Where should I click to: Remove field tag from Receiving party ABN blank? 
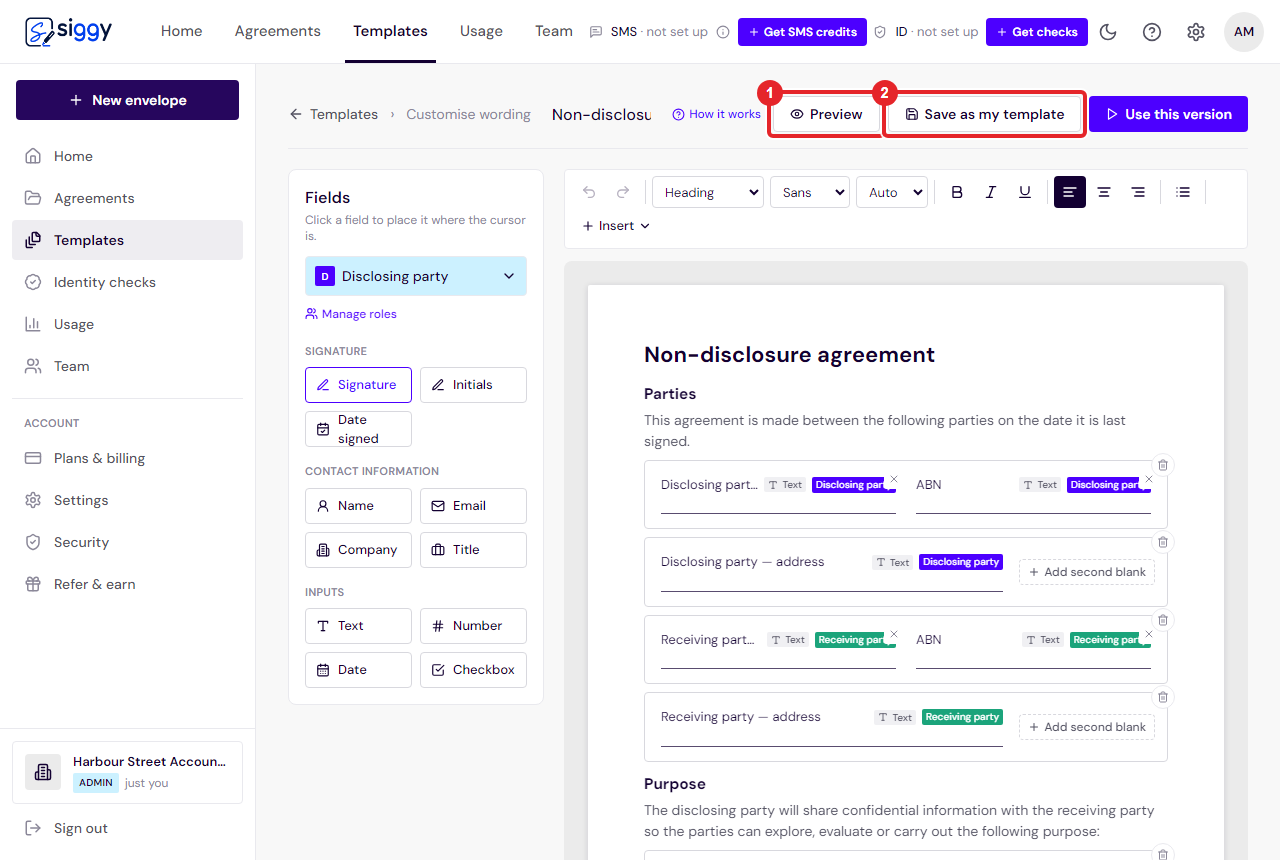click(x=1149, y=634)
